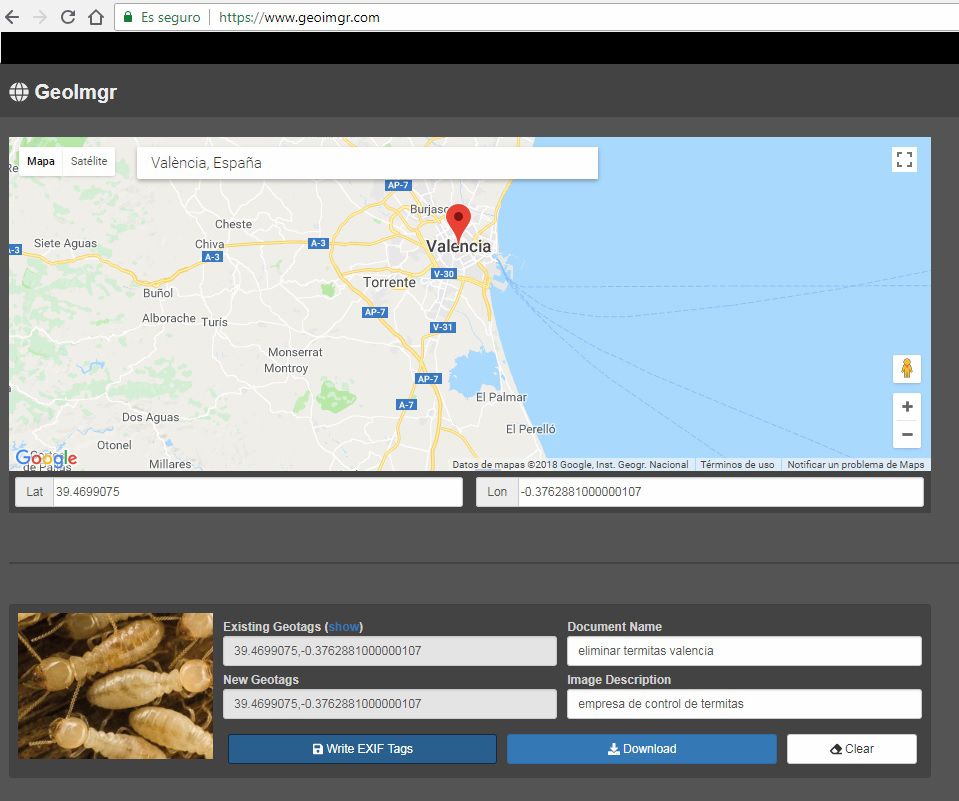Click the Write EXIF Tags button
959x801 pixels.
(362, 748)
